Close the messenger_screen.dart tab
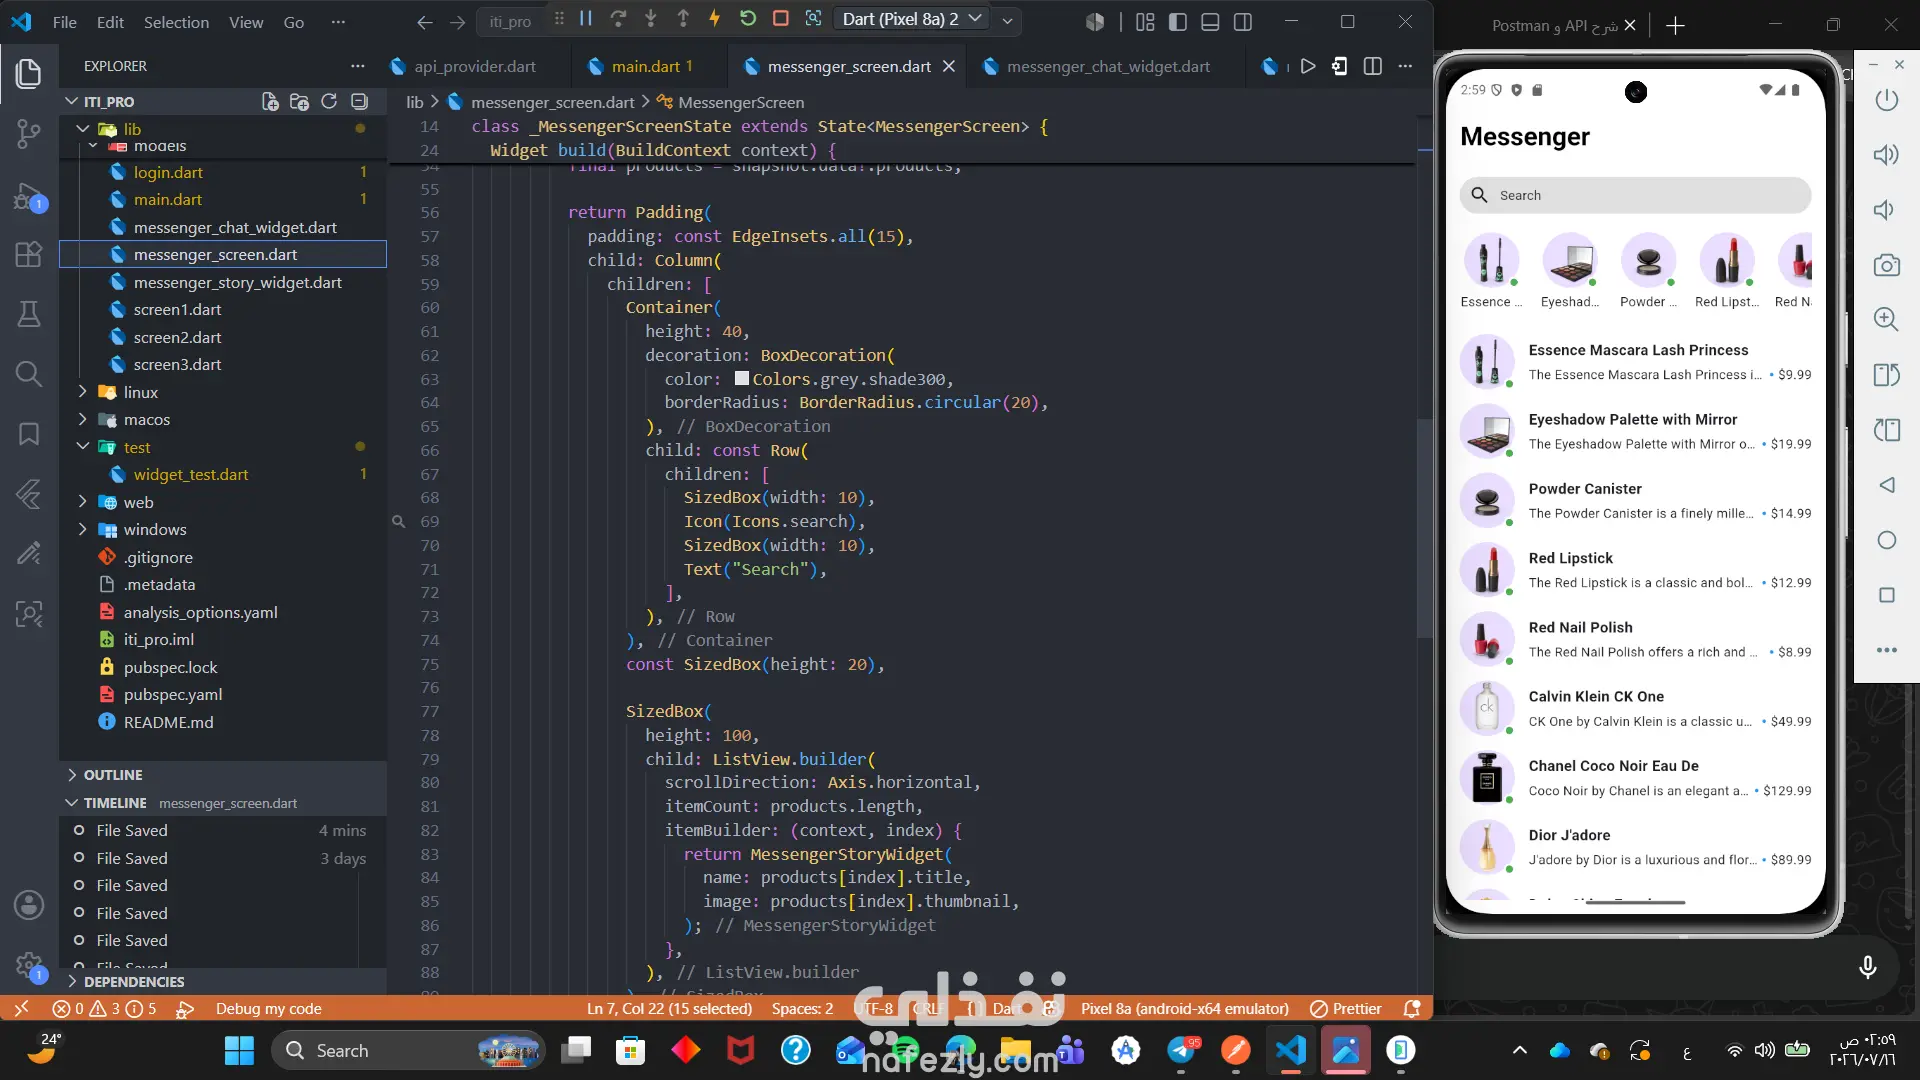This screenshot has height=1080, width=1920. (949, 66)
